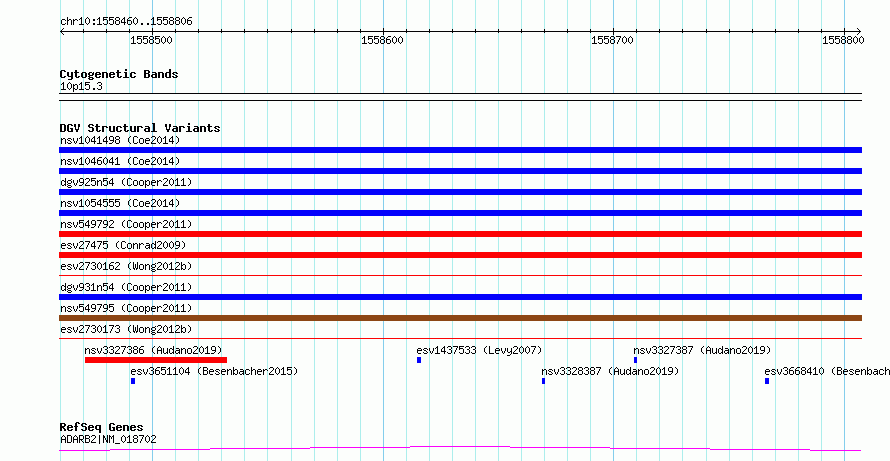The image size is (890, 461).
Task: Click esv2730173 (Wong2012b) variant label
Action: click(x=126, y=329)
